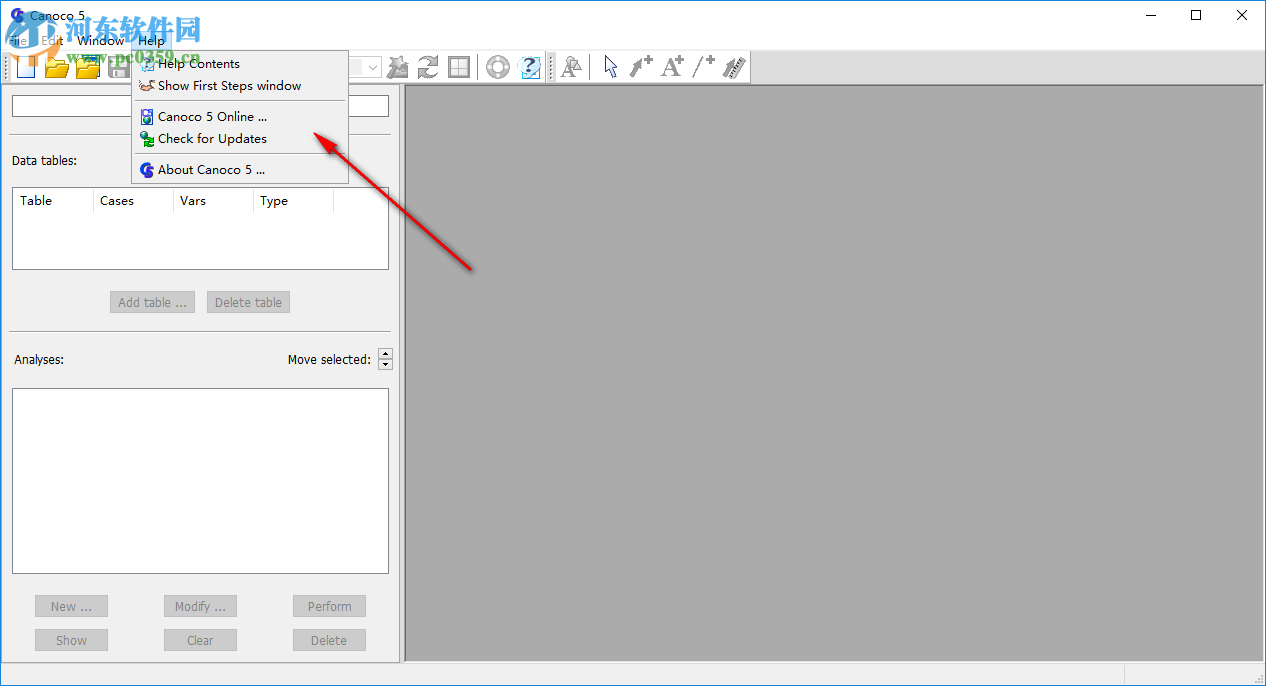
Task: Click the tile windows grid icon
Action: (459, 67)
